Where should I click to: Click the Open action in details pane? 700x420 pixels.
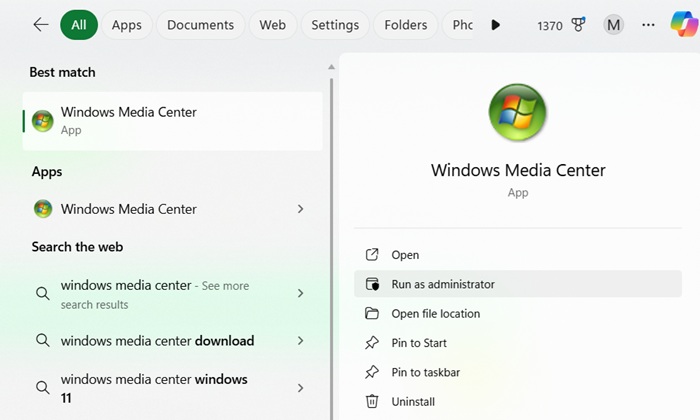point(518,254)
